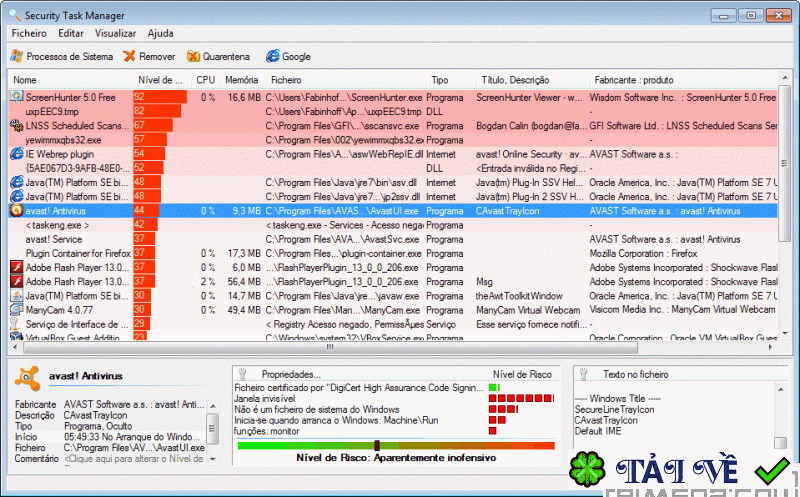Open the Quarentena toolbar button
The image size is (800, 497).
pyautogui.click(x=218, y=56)
